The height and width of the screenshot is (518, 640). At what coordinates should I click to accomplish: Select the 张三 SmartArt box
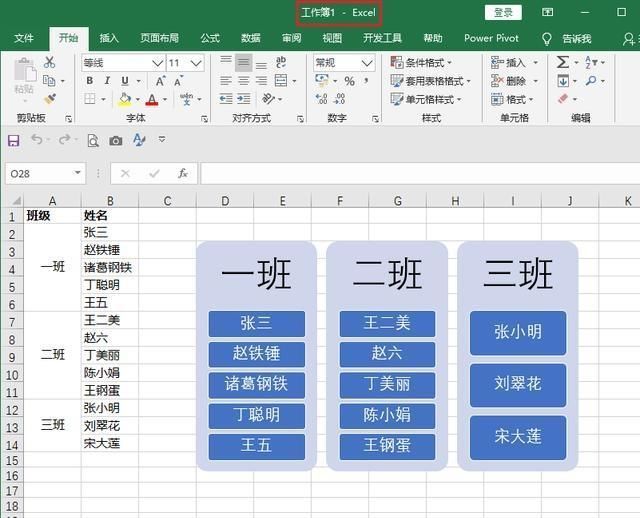click(x=257, y=324)
